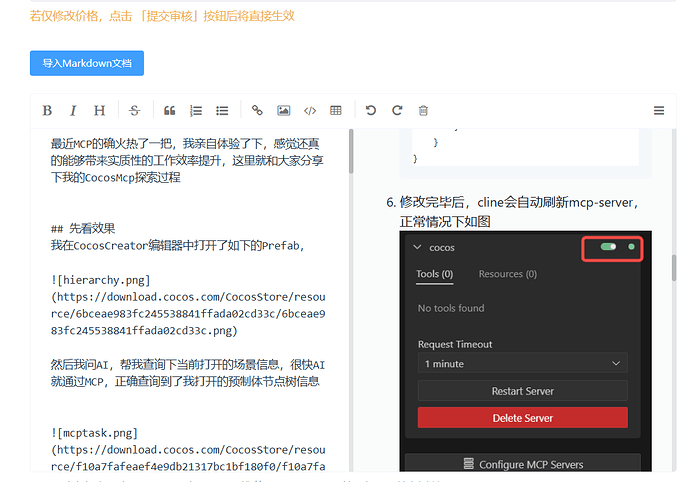Click the '![mcptask.png]' markdown line
The width and height of the screenshot is (690, 482).
tap(94, 433)
